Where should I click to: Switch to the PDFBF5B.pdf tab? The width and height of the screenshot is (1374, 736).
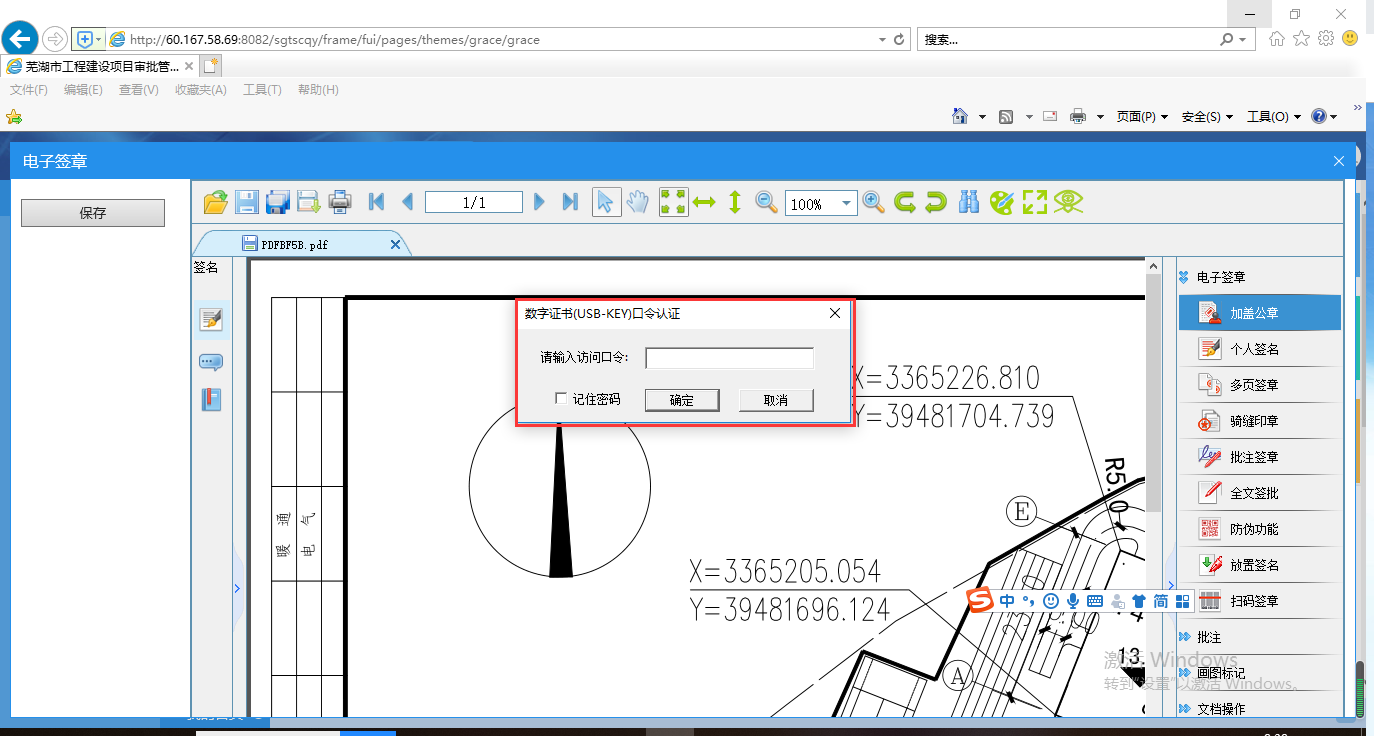pyautogui.click(x=295, y=244)
